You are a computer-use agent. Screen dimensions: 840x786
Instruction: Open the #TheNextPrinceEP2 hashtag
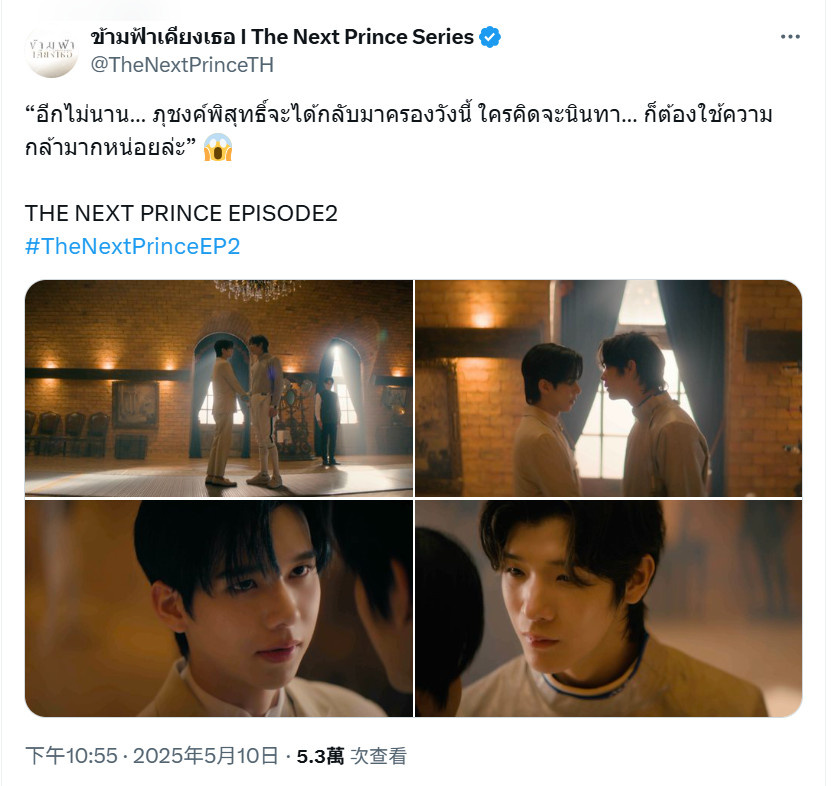tap(132, 246)
